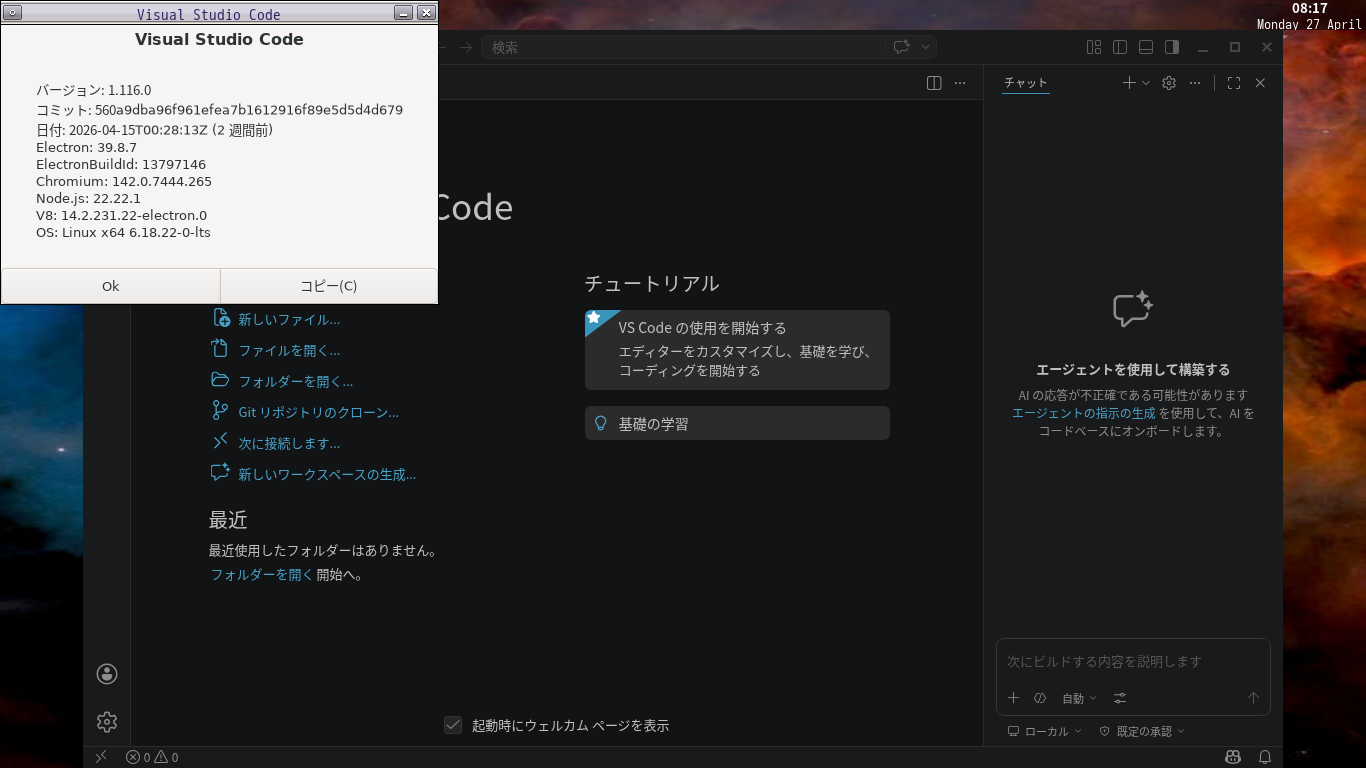Image resolution: width=1366 pixels, height=768 pixels.
Task: Expand the 既定の承認 approval dropdown
Action: pos(1142,731)
